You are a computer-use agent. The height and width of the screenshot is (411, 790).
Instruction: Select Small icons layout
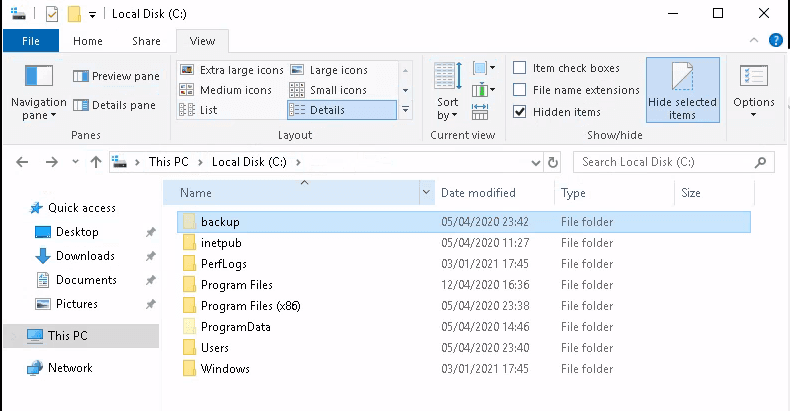pyautogui.click(x=328, y=90)
